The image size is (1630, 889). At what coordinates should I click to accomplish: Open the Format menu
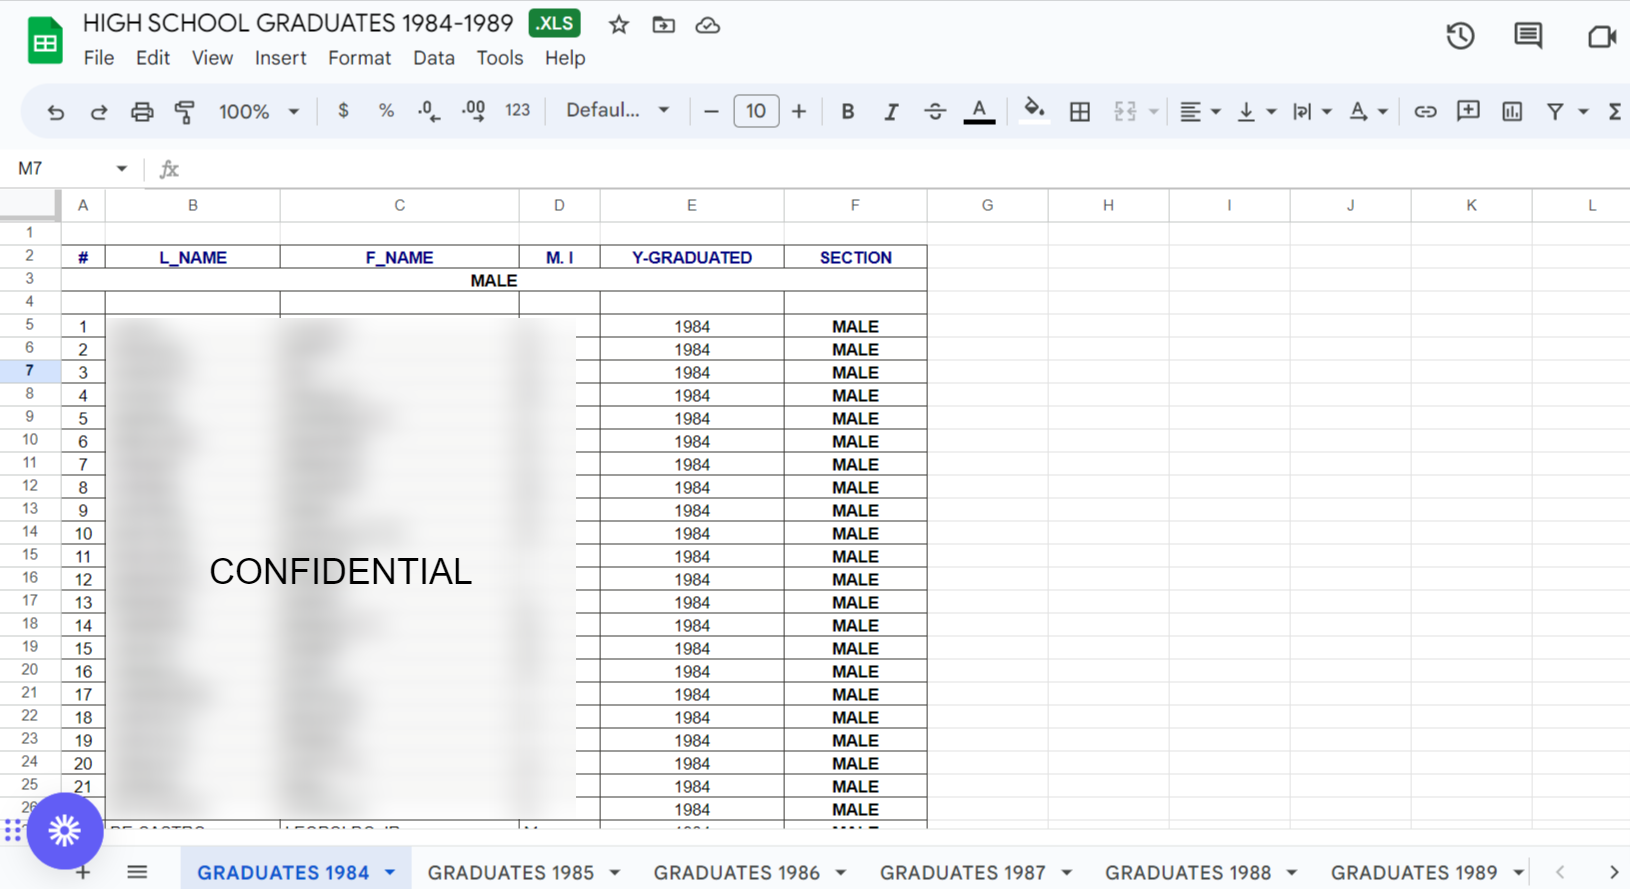(359, 58)
